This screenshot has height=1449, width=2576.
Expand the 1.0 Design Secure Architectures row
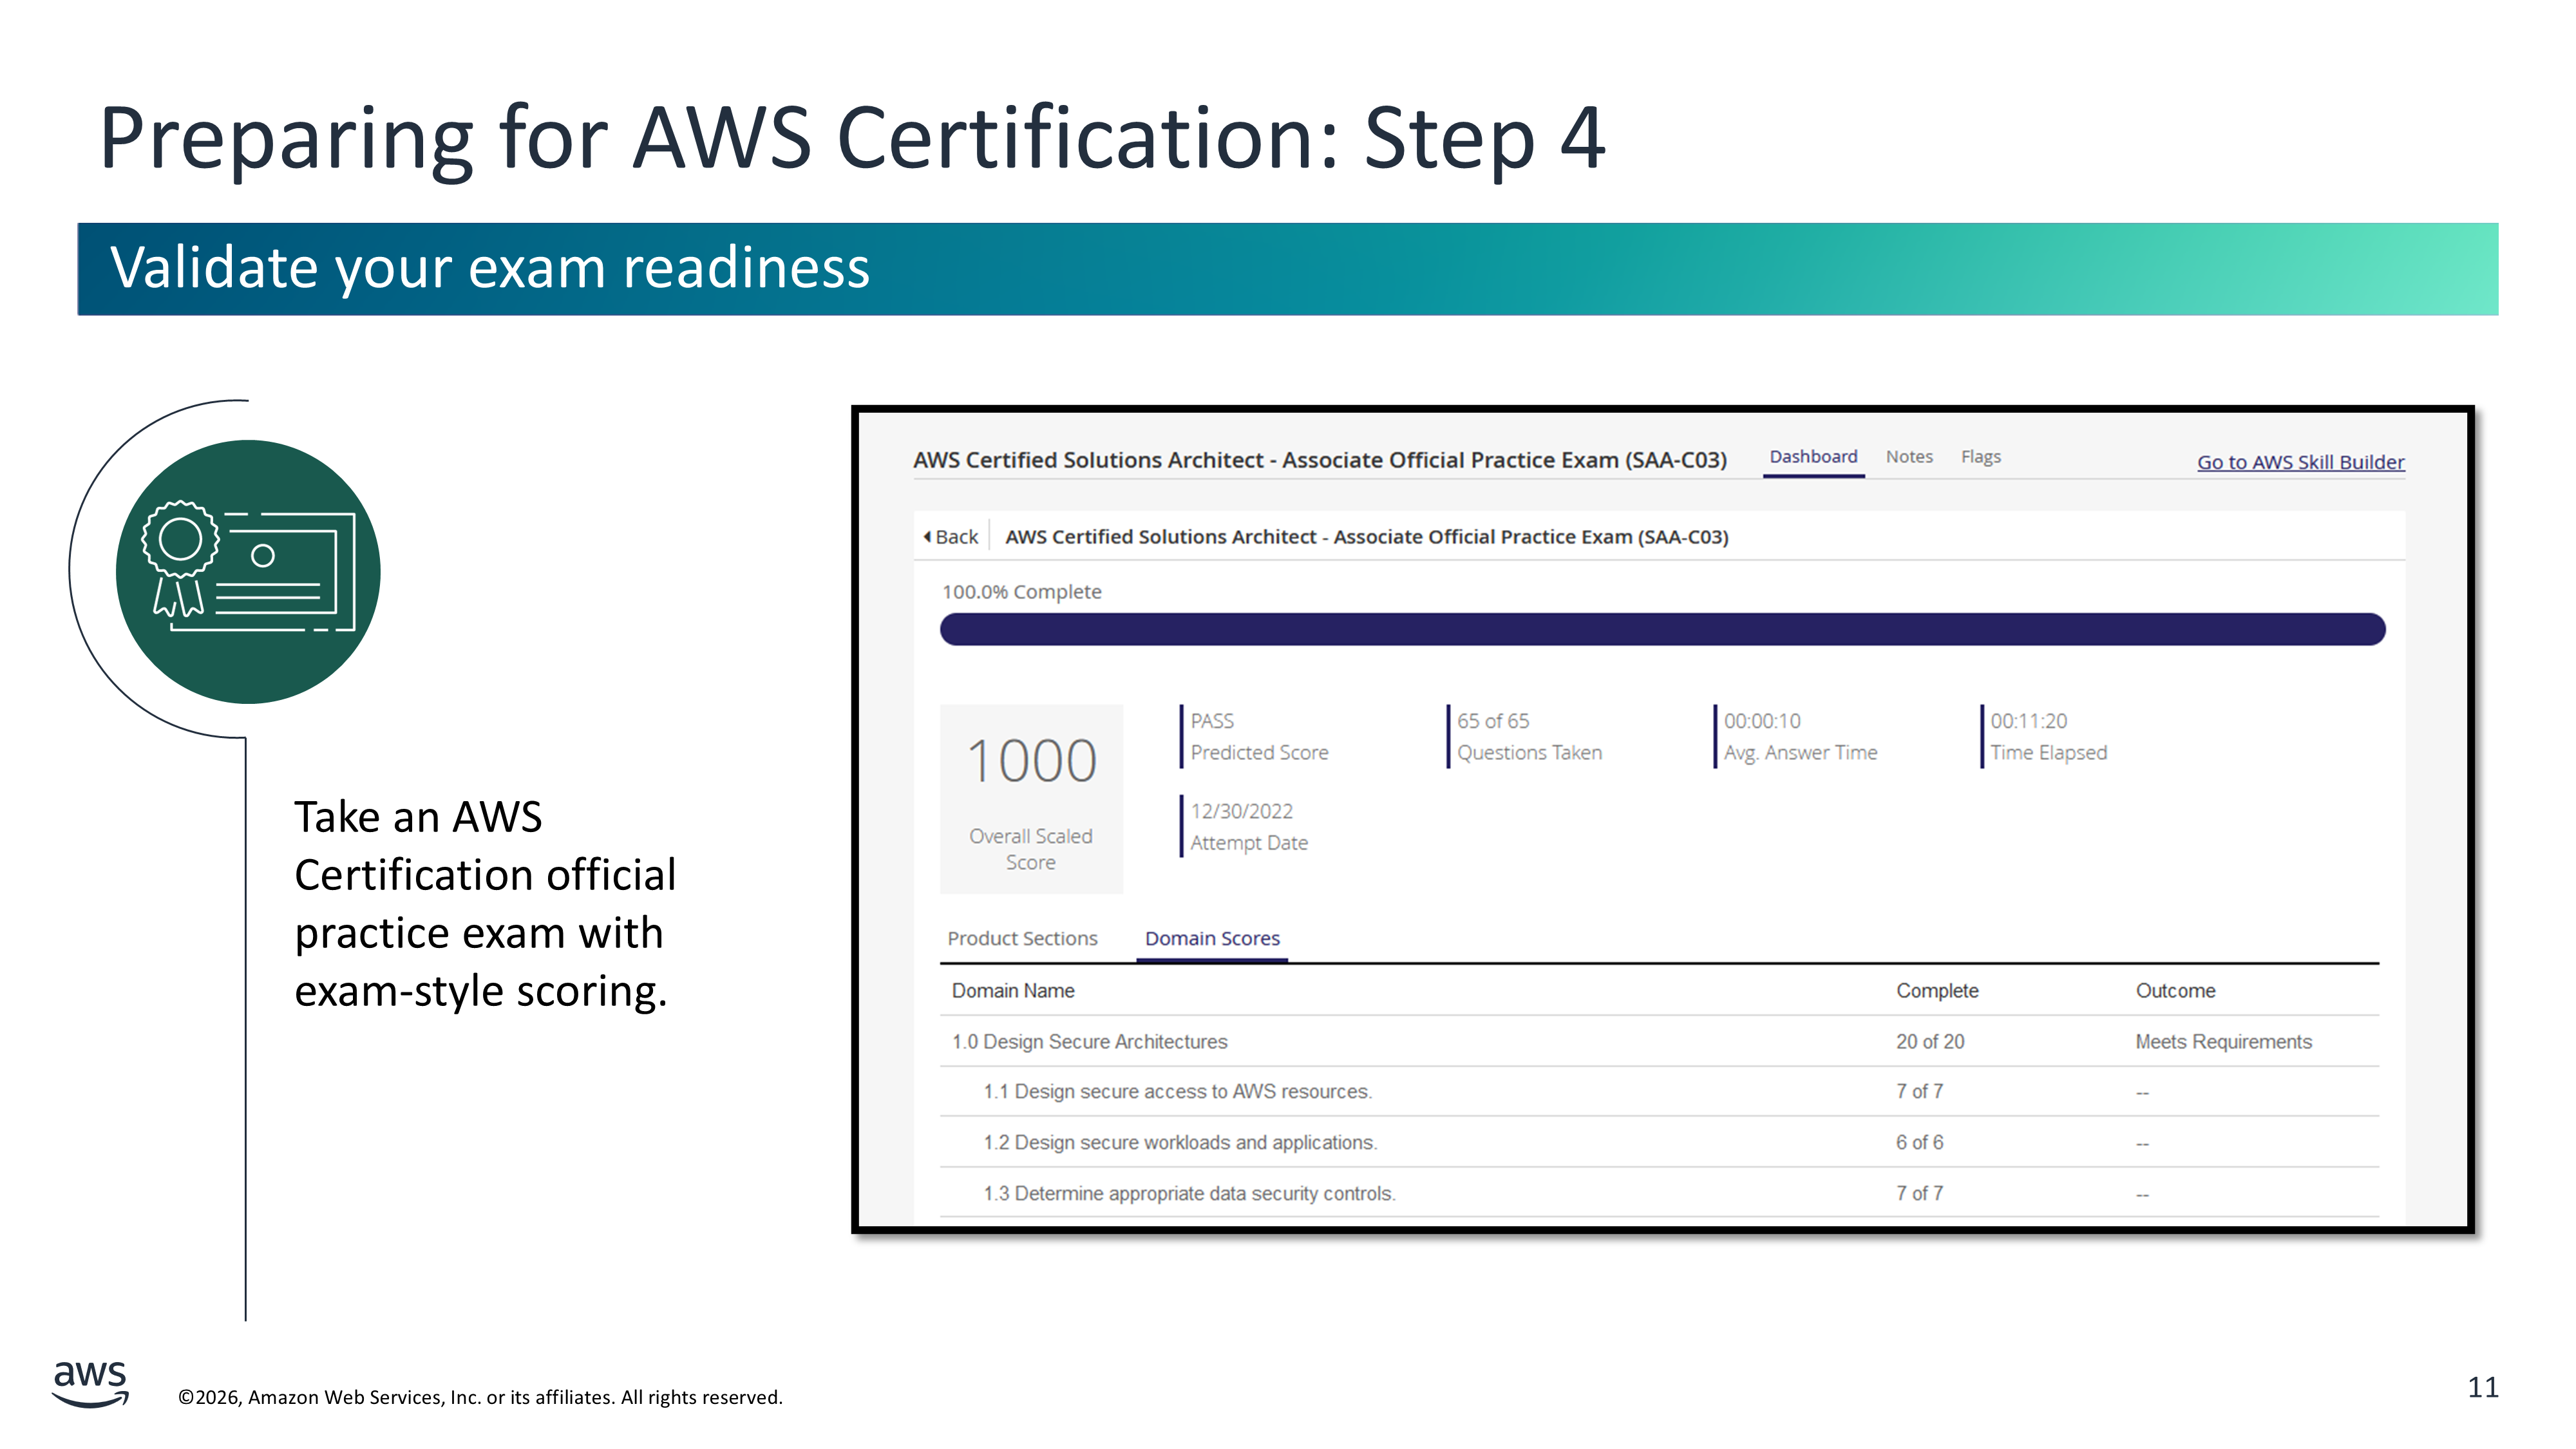pyautogui.click(x=1089, y=1041)
